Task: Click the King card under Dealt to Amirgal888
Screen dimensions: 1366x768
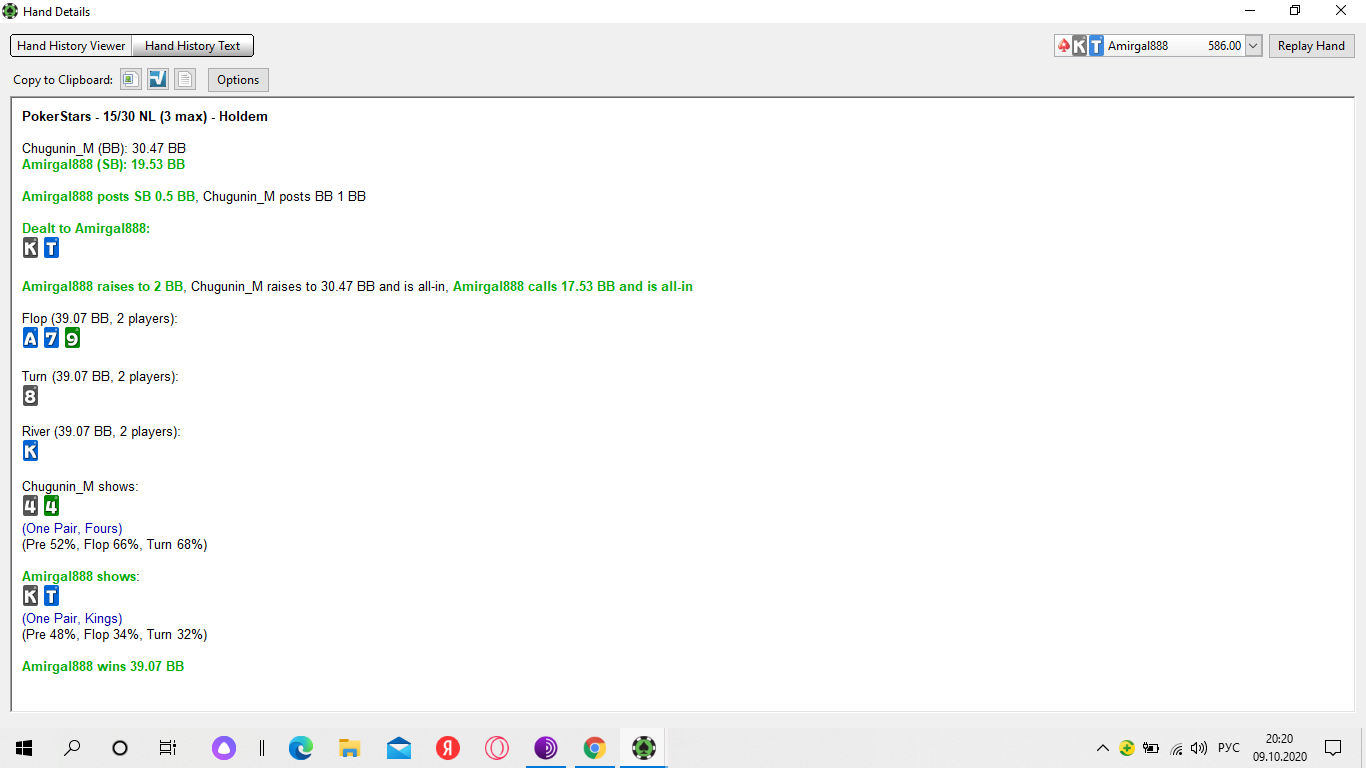Action: coord(30,247)
